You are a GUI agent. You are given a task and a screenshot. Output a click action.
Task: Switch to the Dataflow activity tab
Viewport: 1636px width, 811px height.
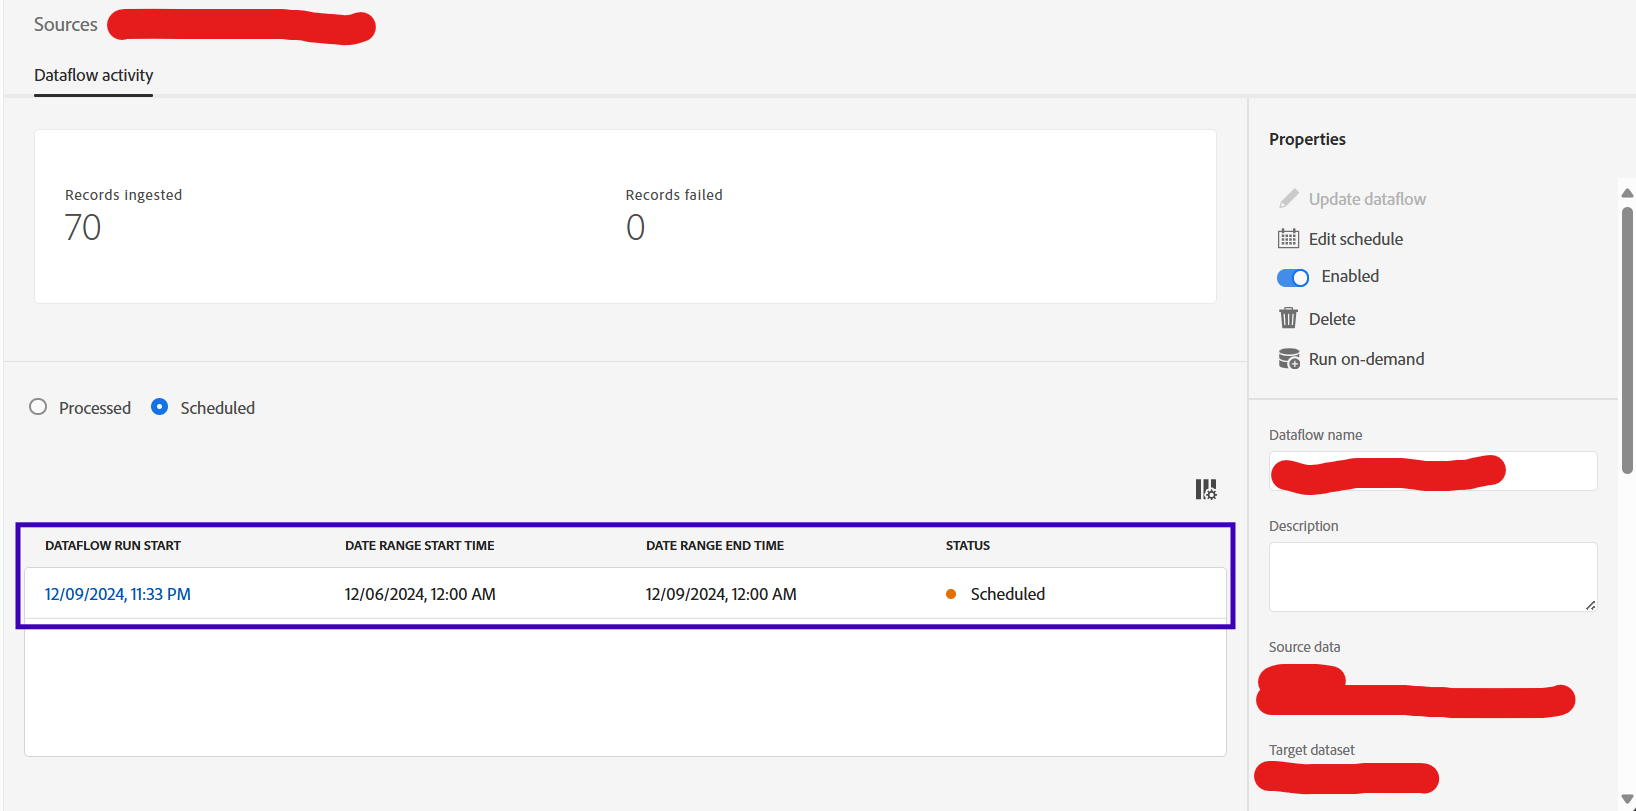[x=93, y=75]
